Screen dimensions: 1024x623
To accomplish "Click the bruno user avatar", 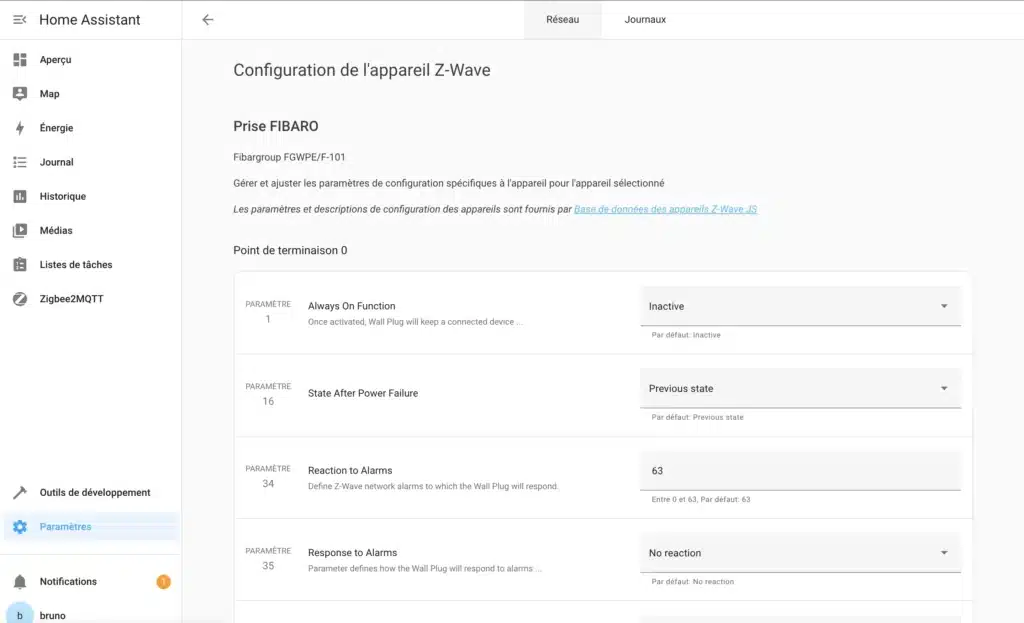I will (x=20, y=614).
